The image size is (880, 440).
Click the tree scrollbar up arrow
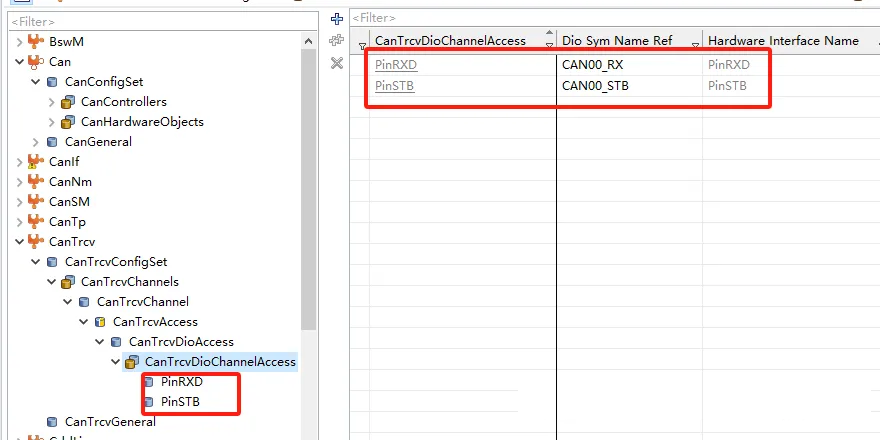tap(308, 41)
